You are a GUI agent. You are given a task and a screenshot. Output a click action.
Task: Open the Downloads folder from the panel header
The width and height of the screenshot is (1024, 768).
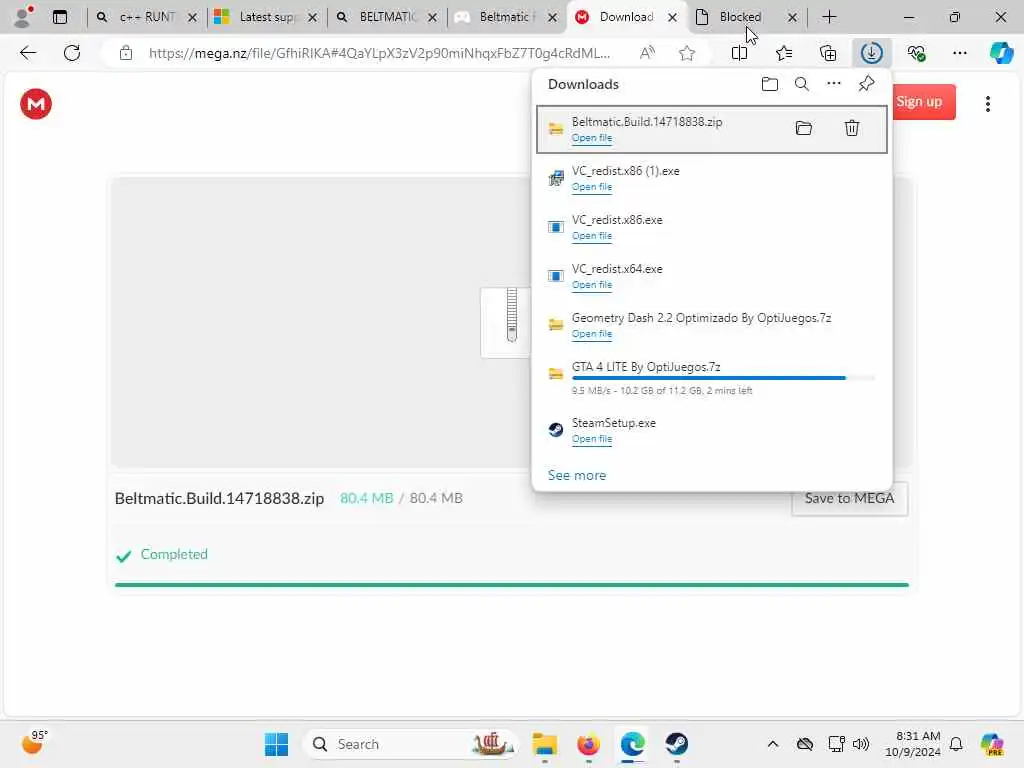(x=769, y=84)
